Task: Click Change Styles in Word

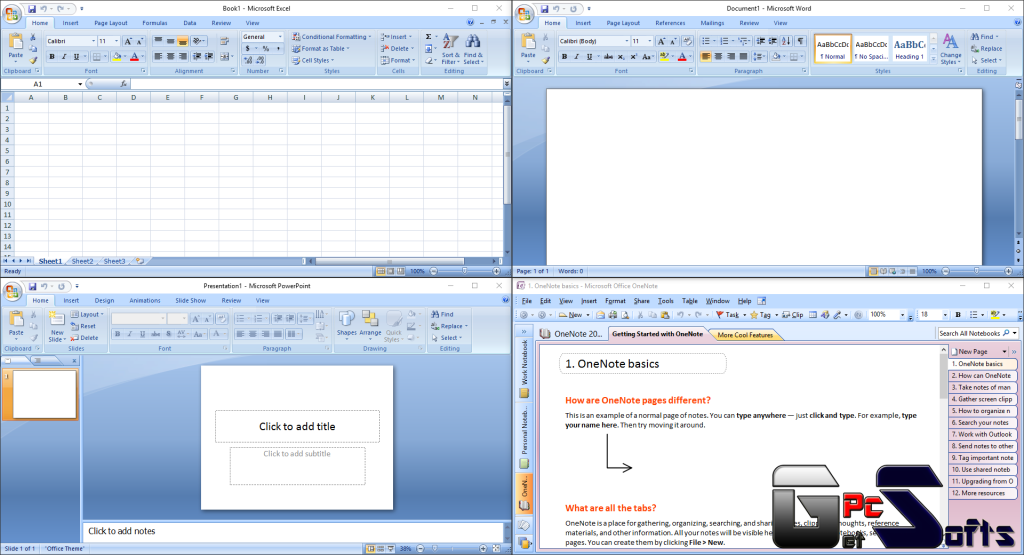Action: pos(951,49)
